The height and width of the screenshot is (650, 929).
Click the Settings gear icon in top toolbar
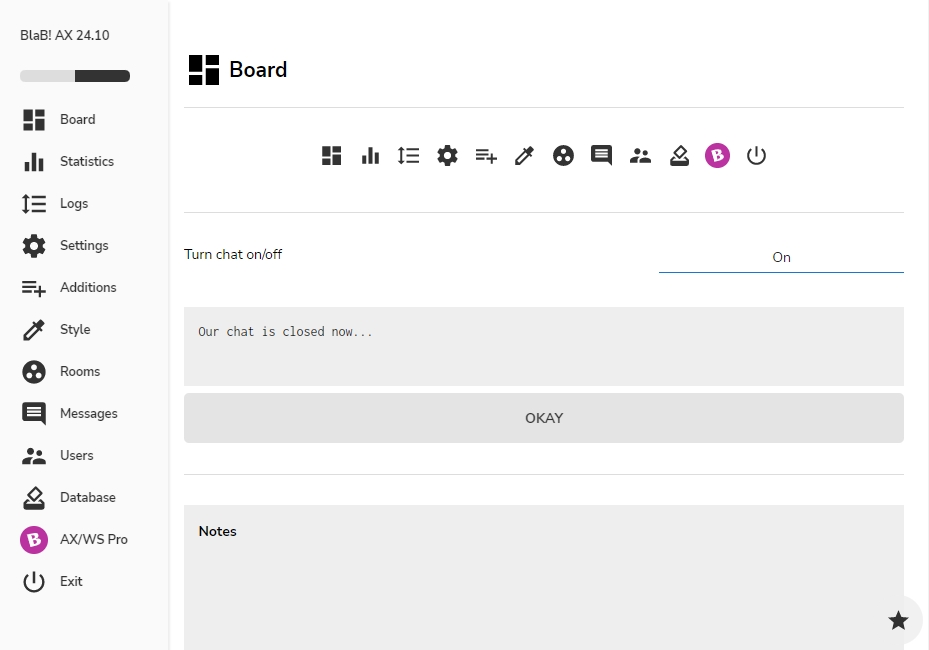(x=447, y=156)
